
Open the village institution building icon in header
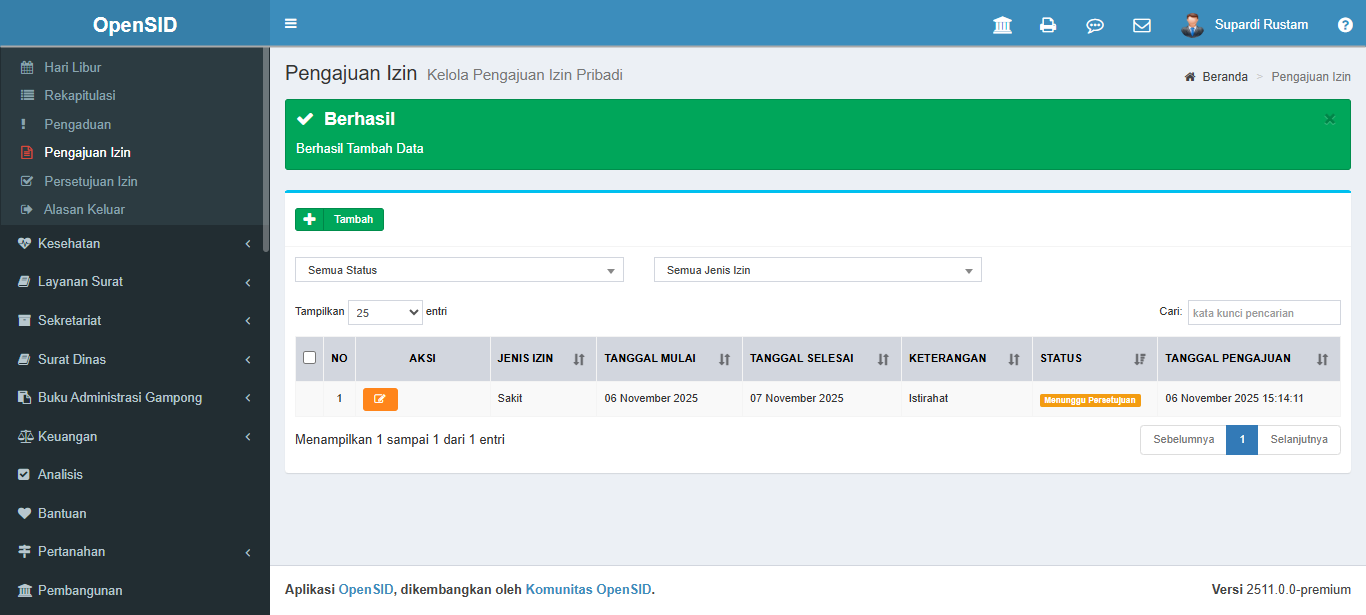click(1002, 25)
